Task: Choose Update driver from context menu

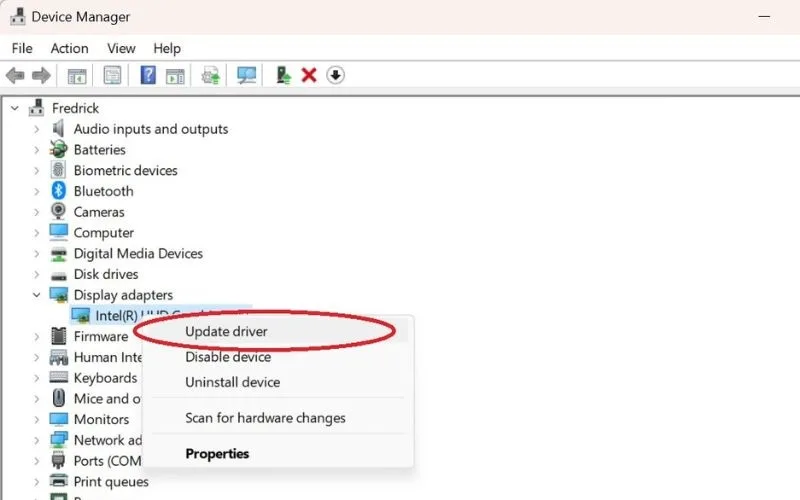Action: (226, 332)
